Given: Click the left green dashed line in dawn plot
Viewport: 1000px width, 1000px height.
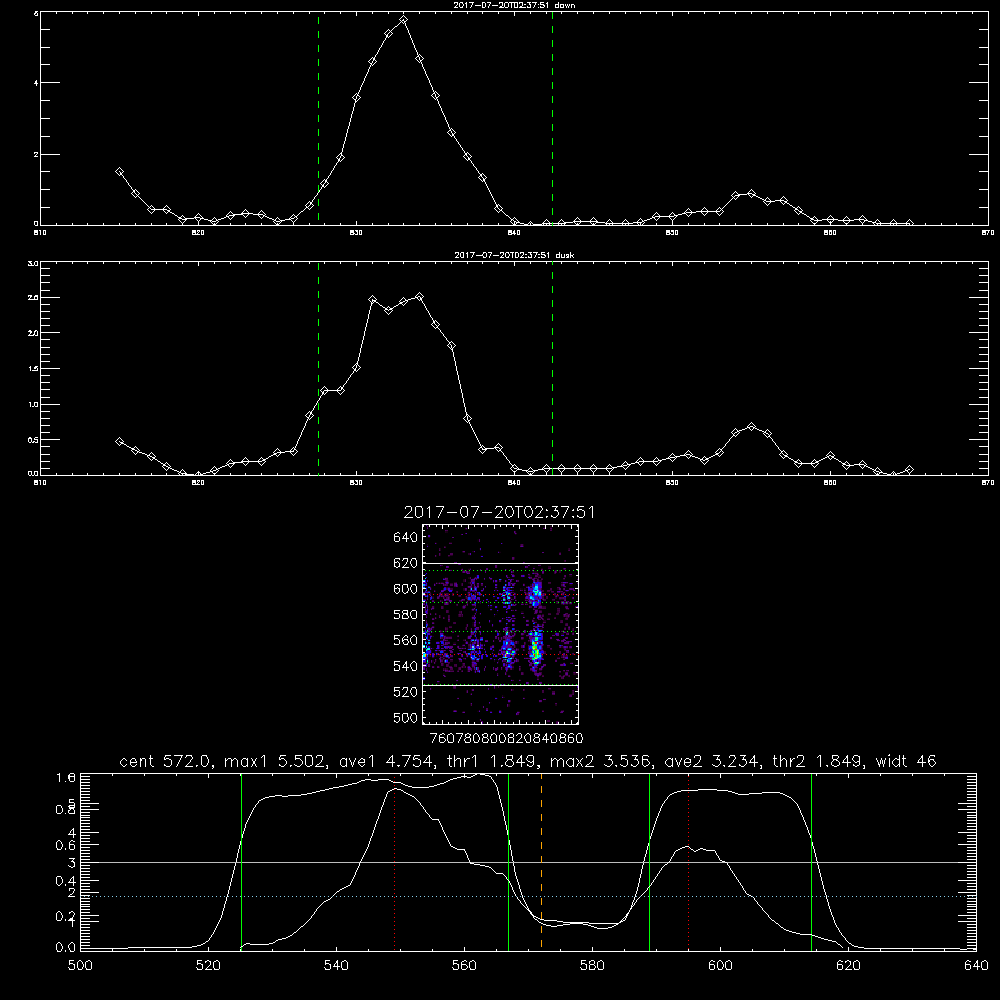Looking at the screenshot, I should [318, 118].
